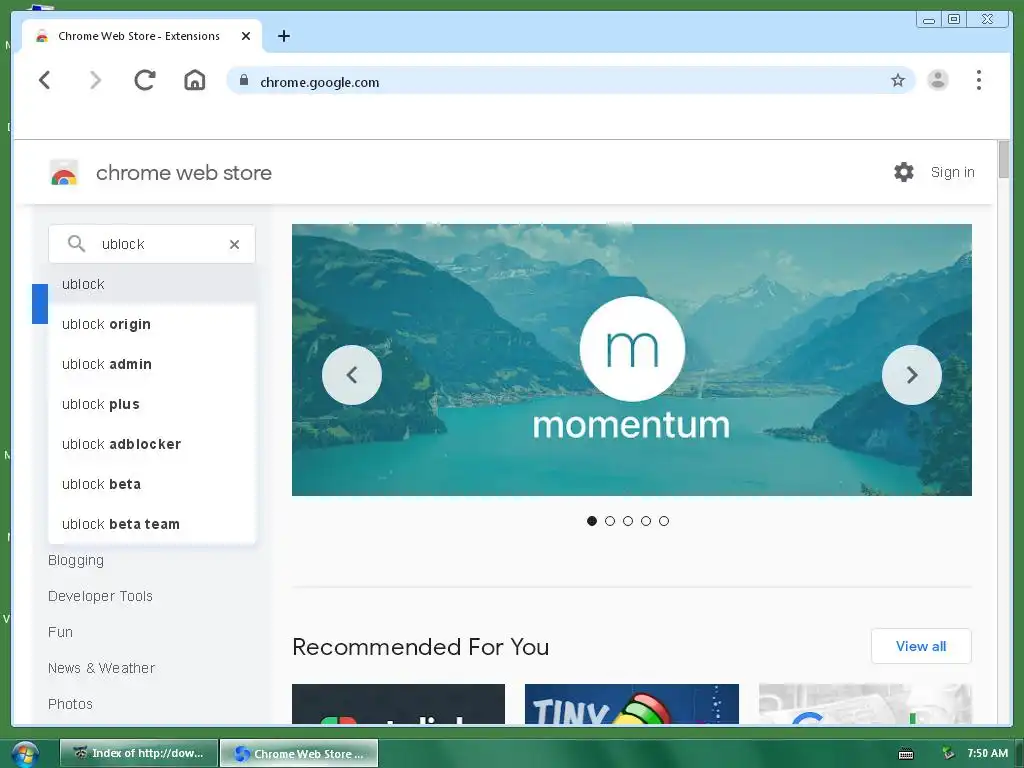Click the momentum banner image
The height and width of the screenshot is (768, 1024).
pyautogui.click(x=632, y=360)
